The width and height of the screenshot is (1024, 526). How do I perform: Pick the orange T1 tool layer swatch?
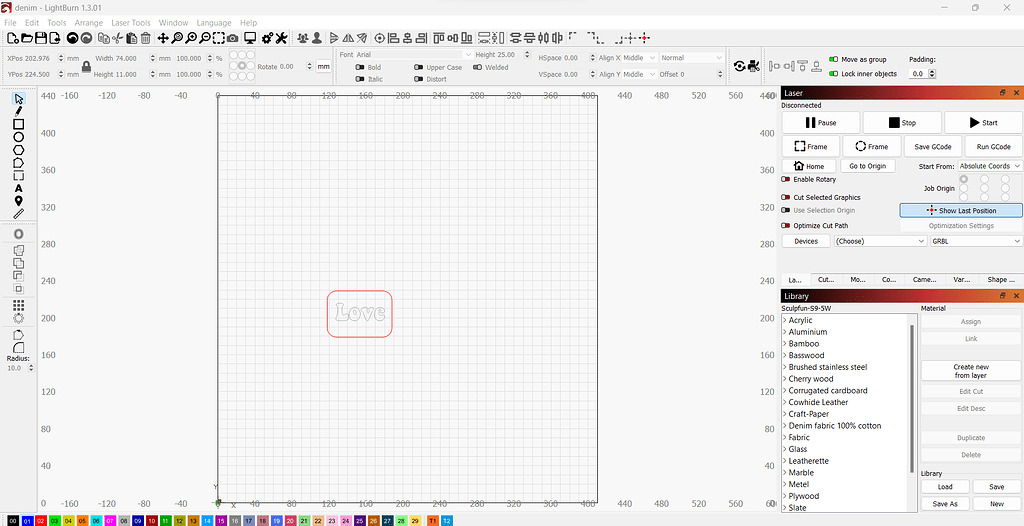coord(433,521)
